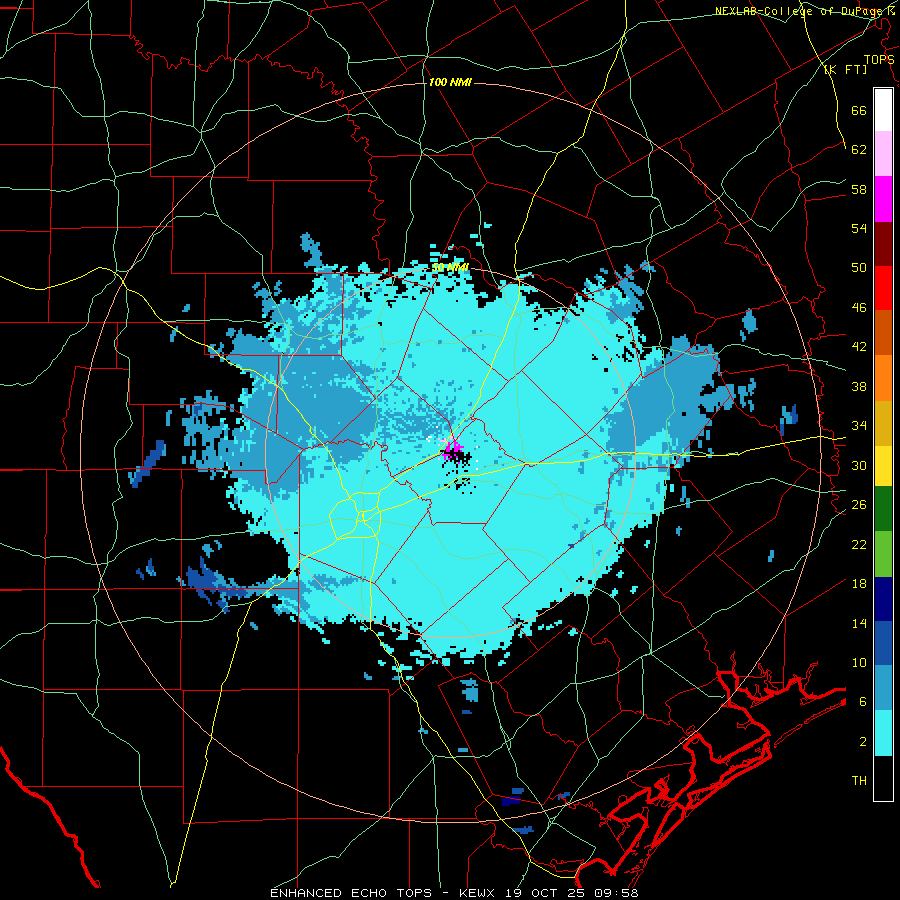Image resolution: width=900 pixels, height=900 pixels.
Task: Click the '10' legend value
Action: point(859,663)
